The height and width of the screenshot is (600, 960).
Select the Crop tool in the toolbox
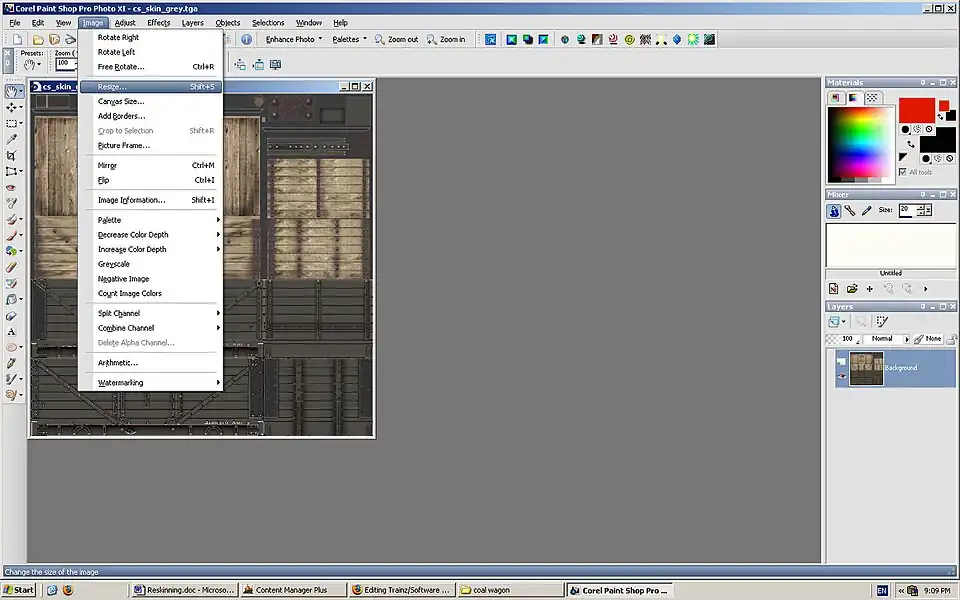tap(12, 155)
